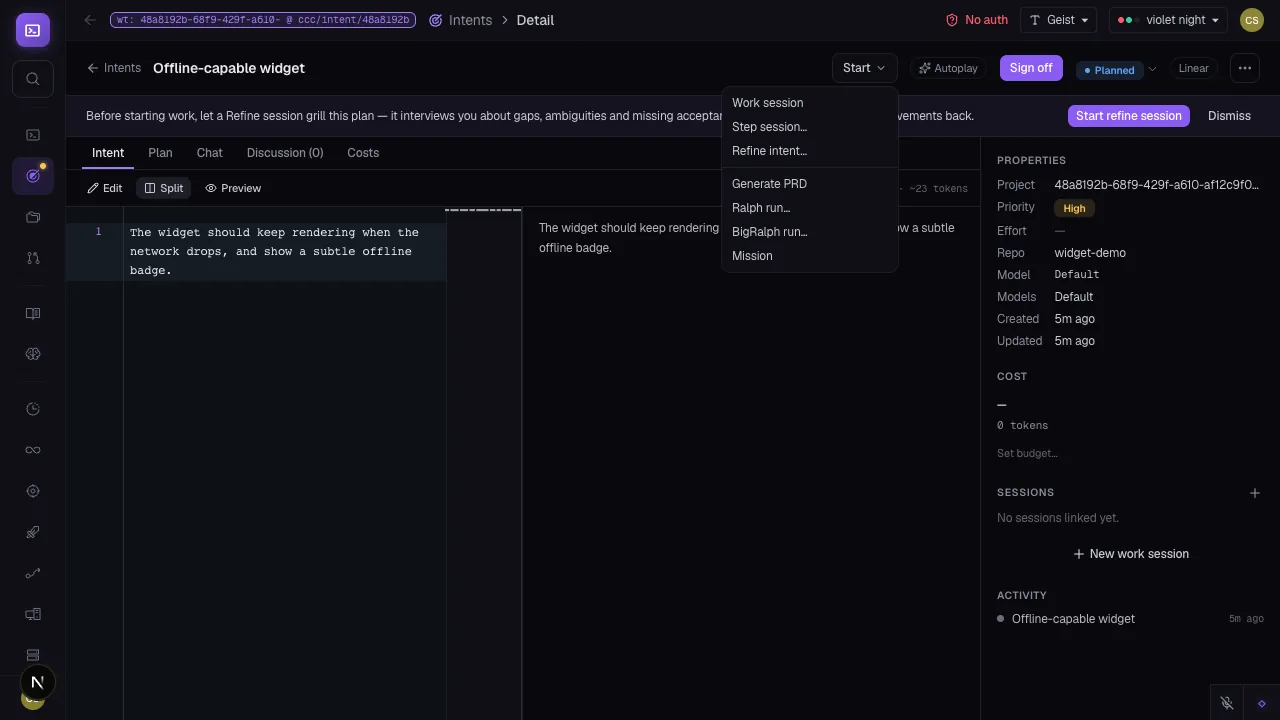Click the Project ID value
1280x720 pixels.
click(1156, 185)
